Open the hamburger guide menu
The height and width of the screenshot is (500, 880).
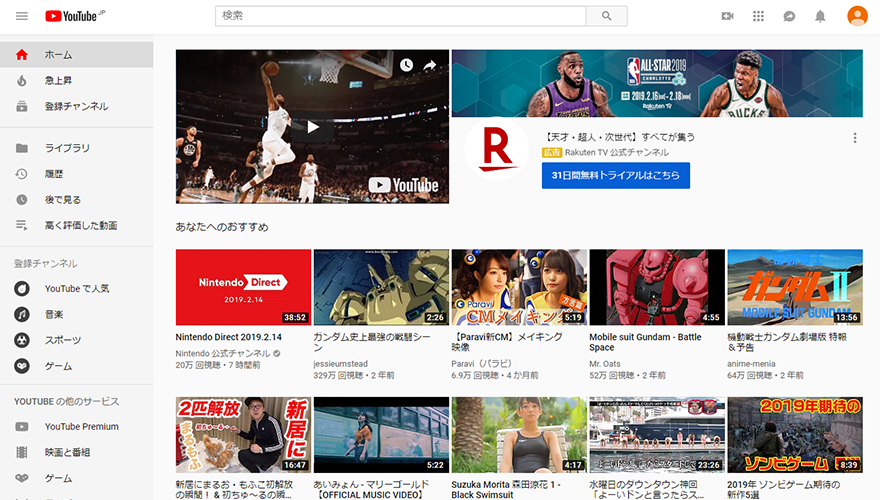[x=22, y=16]
